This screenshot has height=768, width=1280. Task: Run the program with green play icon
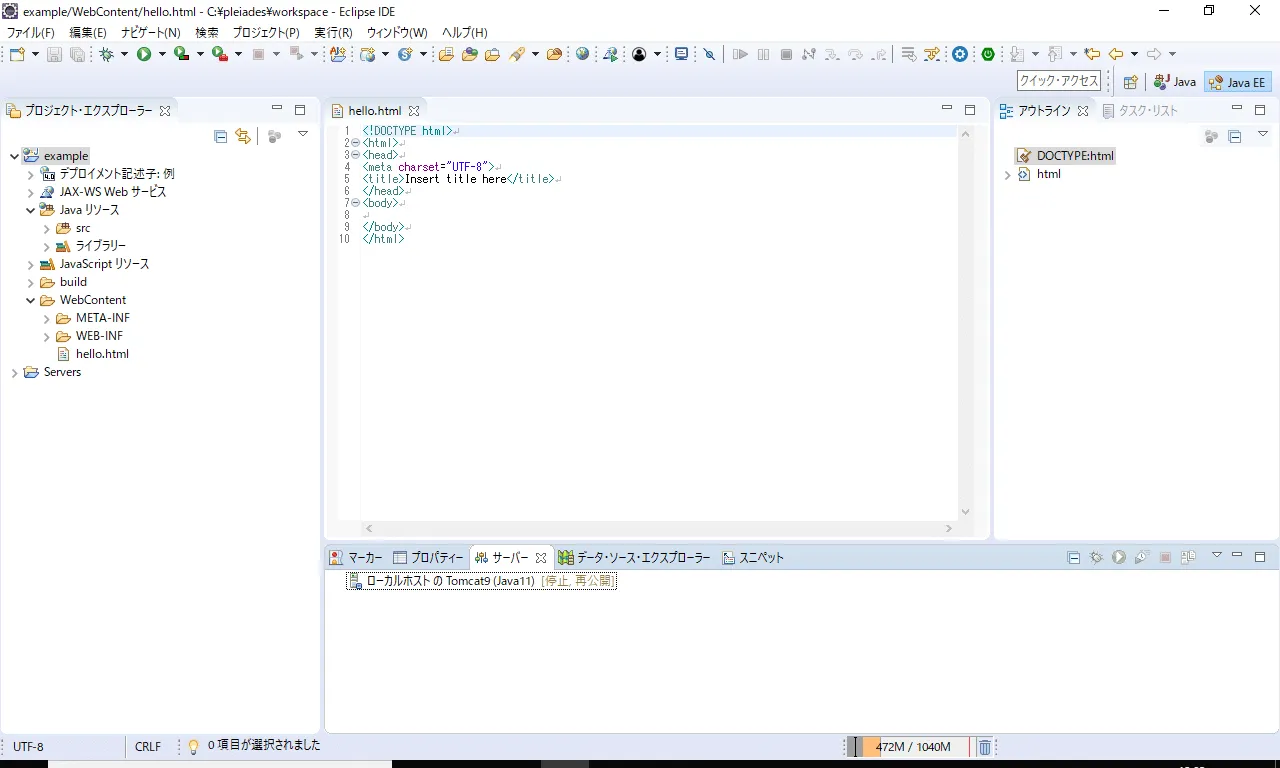pyautogui.click(x=144, y=54)
